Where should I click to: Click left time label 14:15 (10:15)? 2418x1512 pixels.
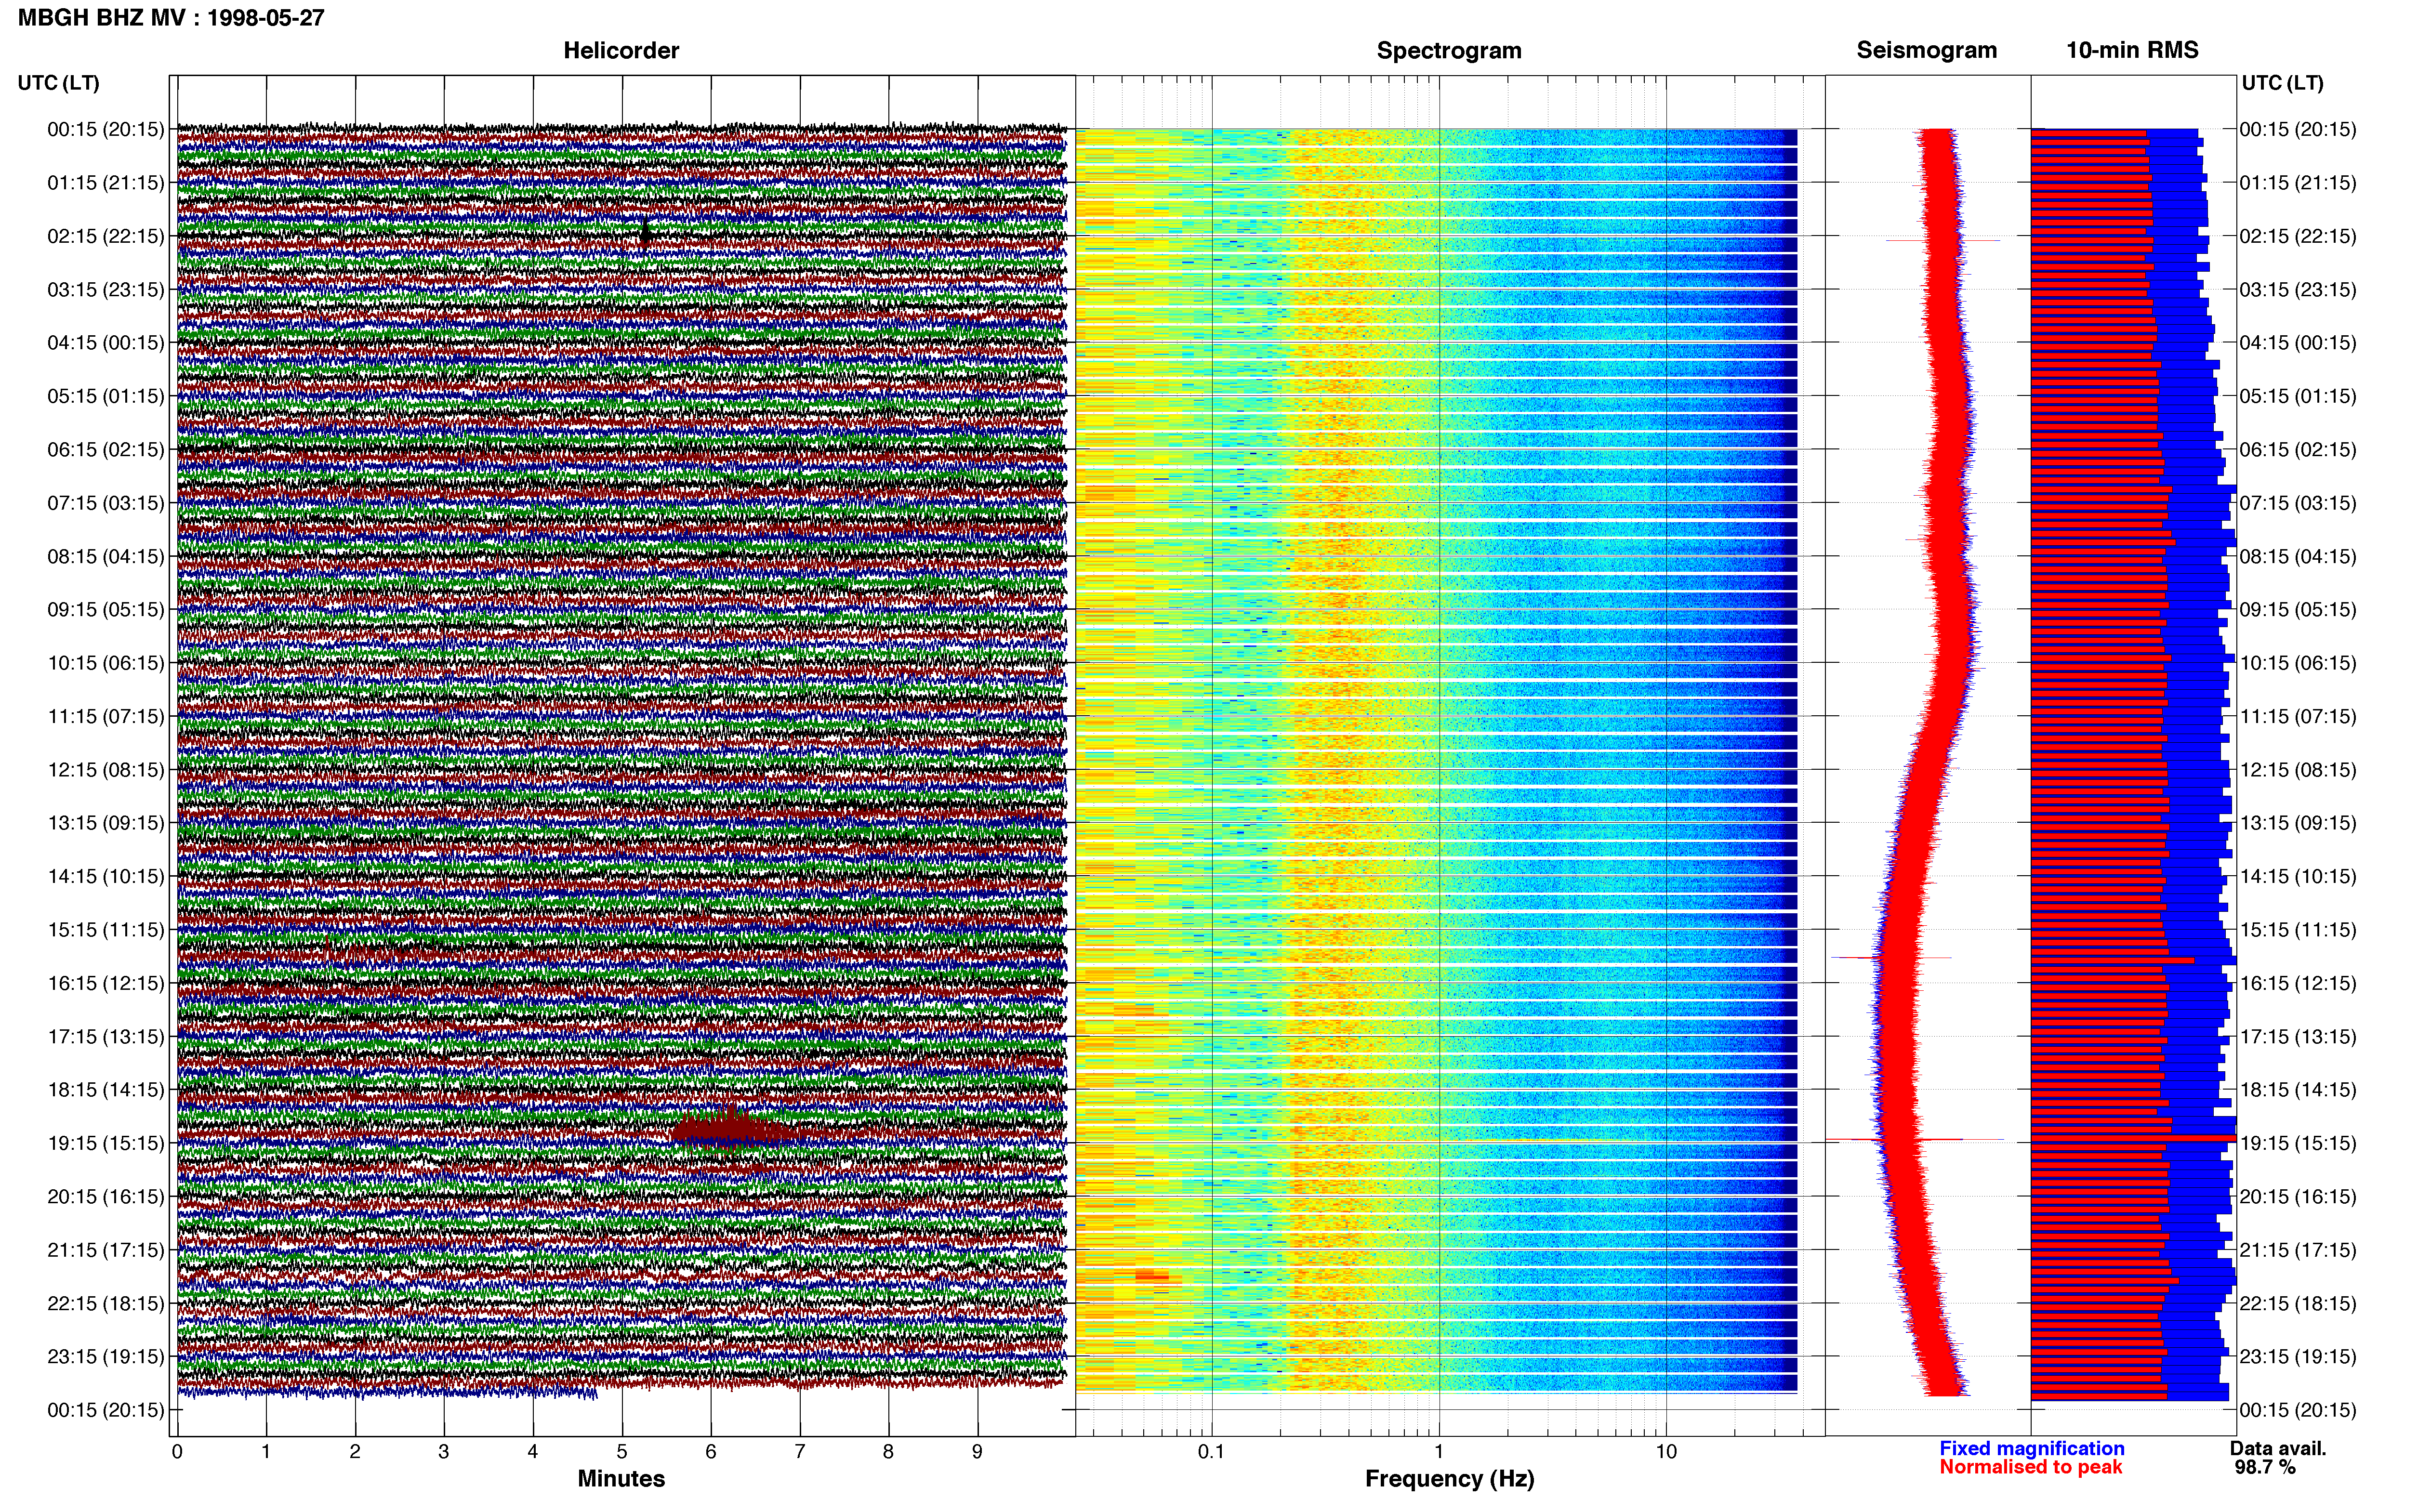(106, 876)
